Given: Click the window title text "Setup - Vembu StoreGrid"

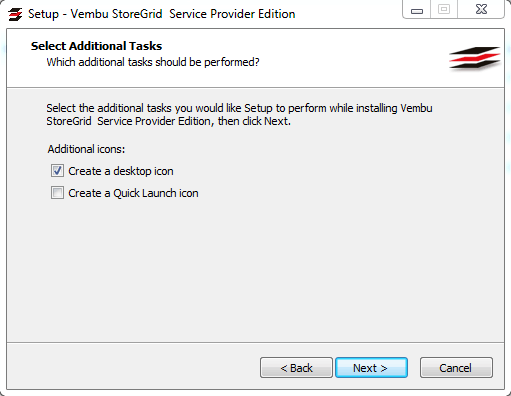Looking at the screenshot, I should point(95,14).
